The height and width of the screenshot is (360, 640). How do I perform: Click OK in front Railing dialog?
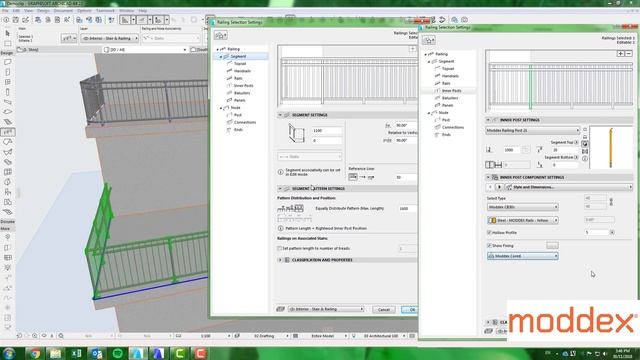(x=409, y=309)
